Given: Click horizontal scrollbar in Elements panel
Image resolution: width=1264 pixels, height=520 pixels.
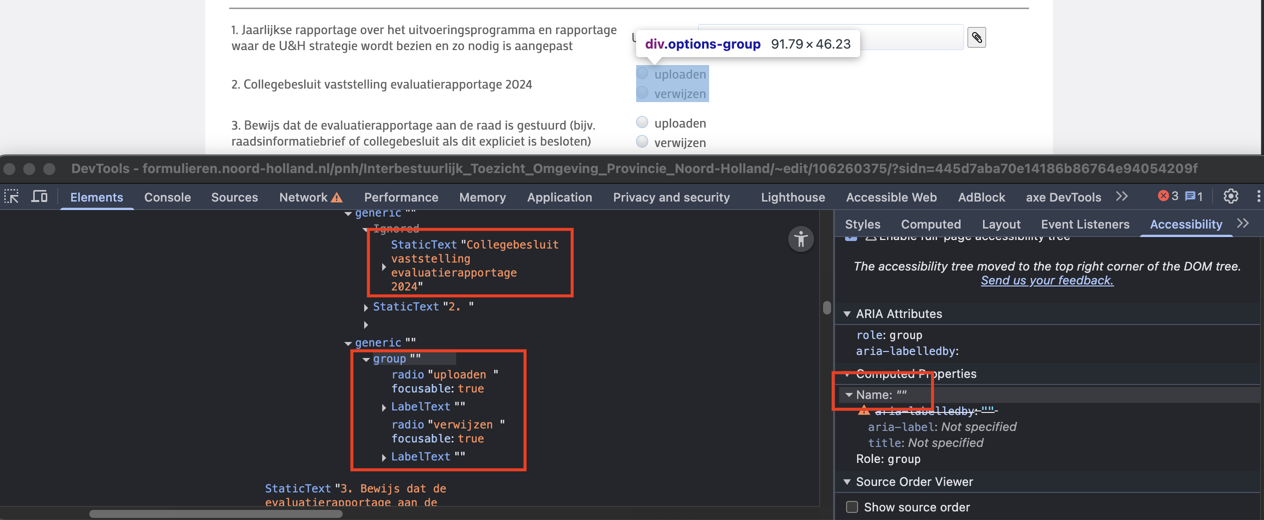Looking at the screenshot, I should [x=215, y=514].
